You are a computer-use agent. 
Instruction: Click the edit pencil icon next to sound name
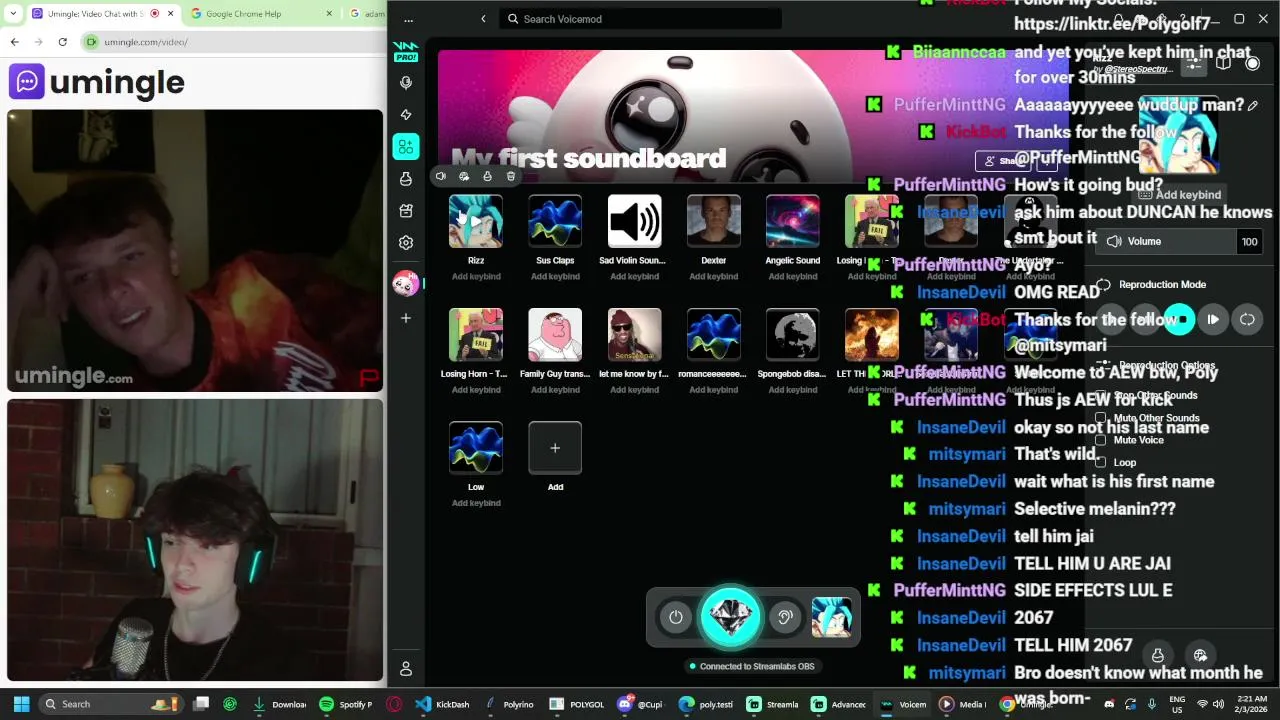1252,105
